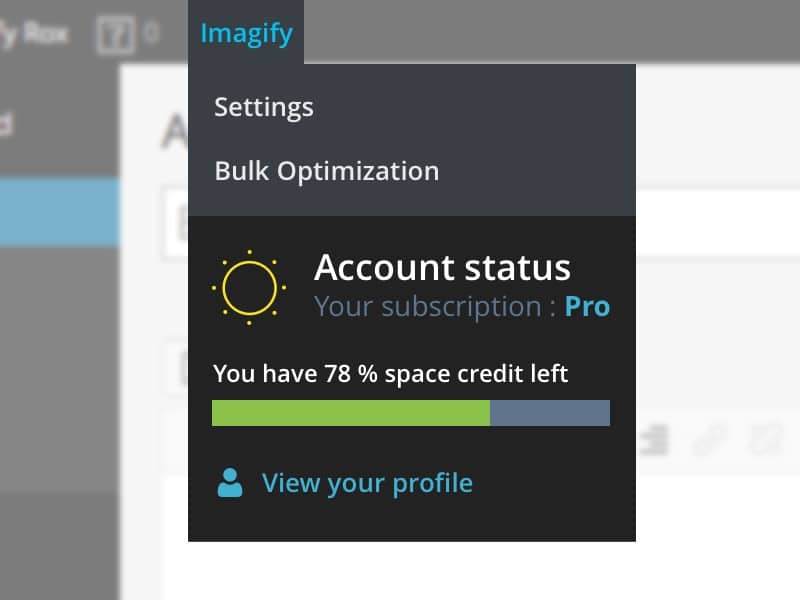Click the blurred insert link icon in editor toolbar
Screen dimensions: 800x600
(709, 439)
